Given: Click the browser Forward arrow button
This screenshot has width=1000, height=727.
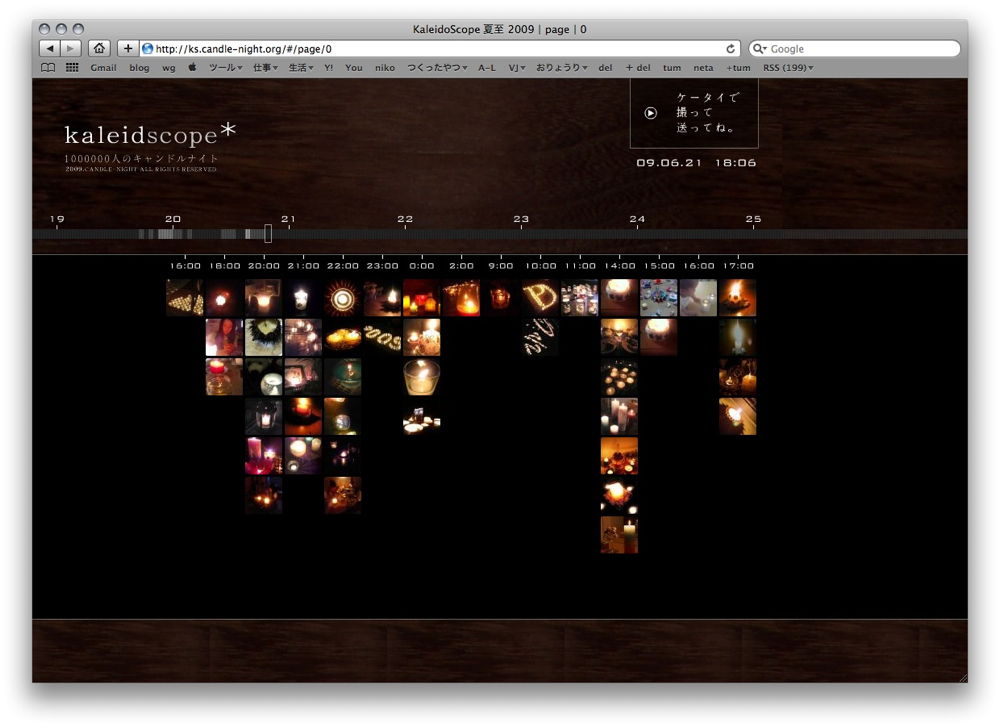Looking at the screenshot, I should pos(71,48).
